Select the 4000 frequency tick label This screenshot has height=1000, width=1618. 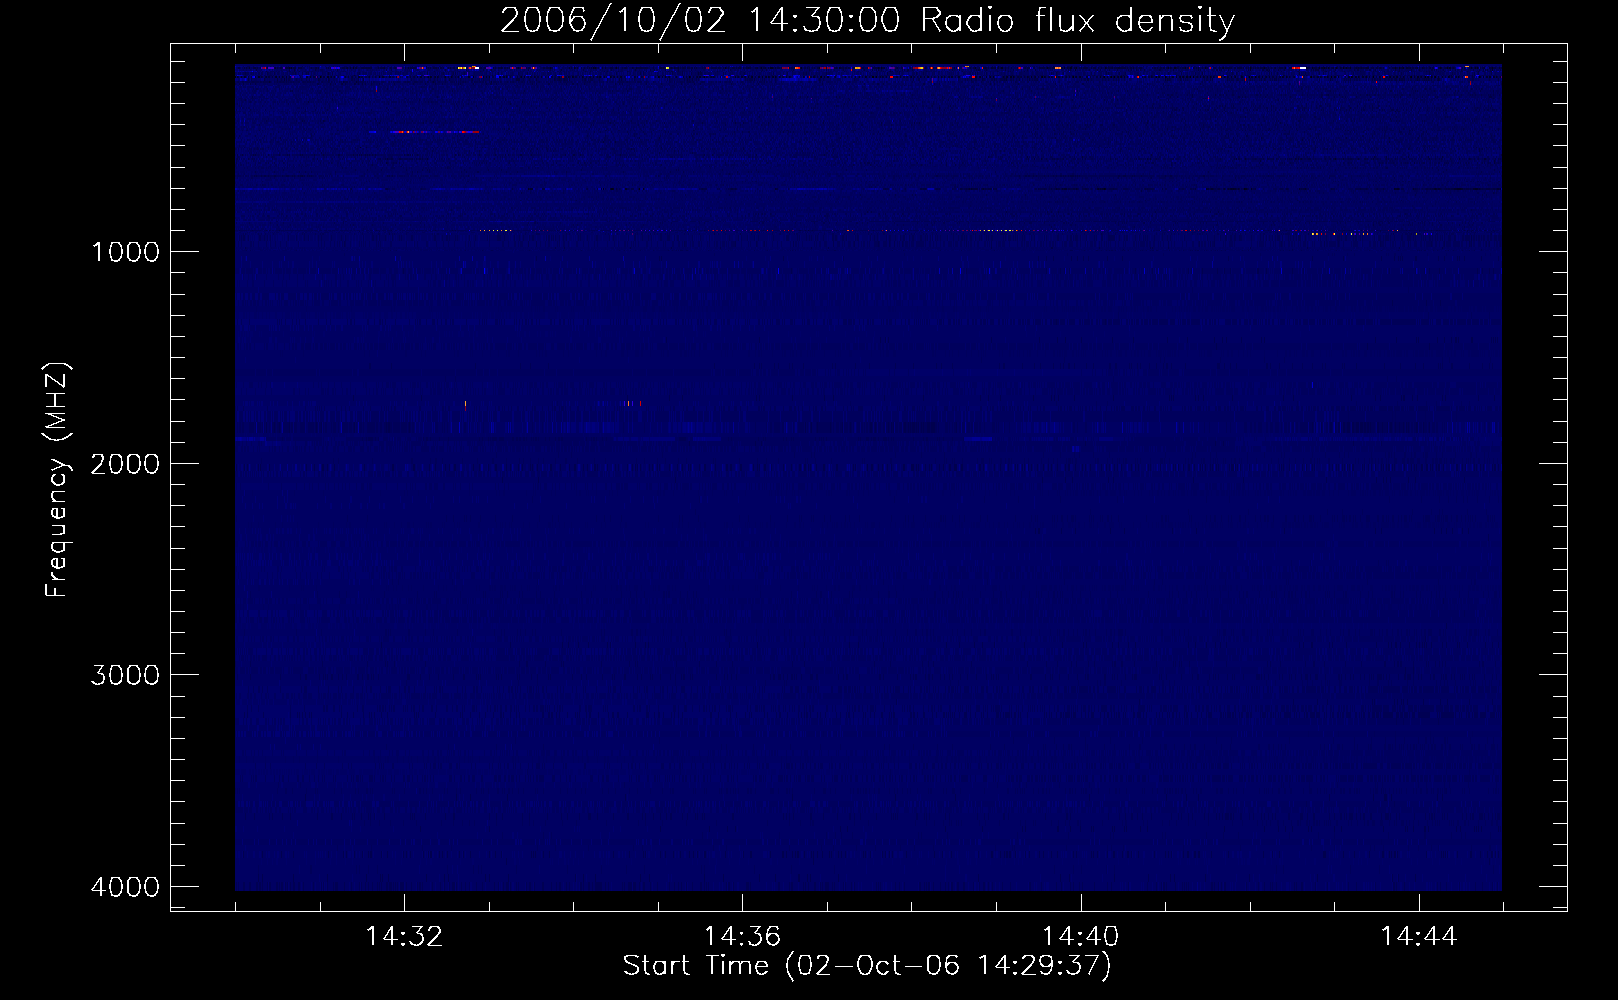[x=125, y=887]
